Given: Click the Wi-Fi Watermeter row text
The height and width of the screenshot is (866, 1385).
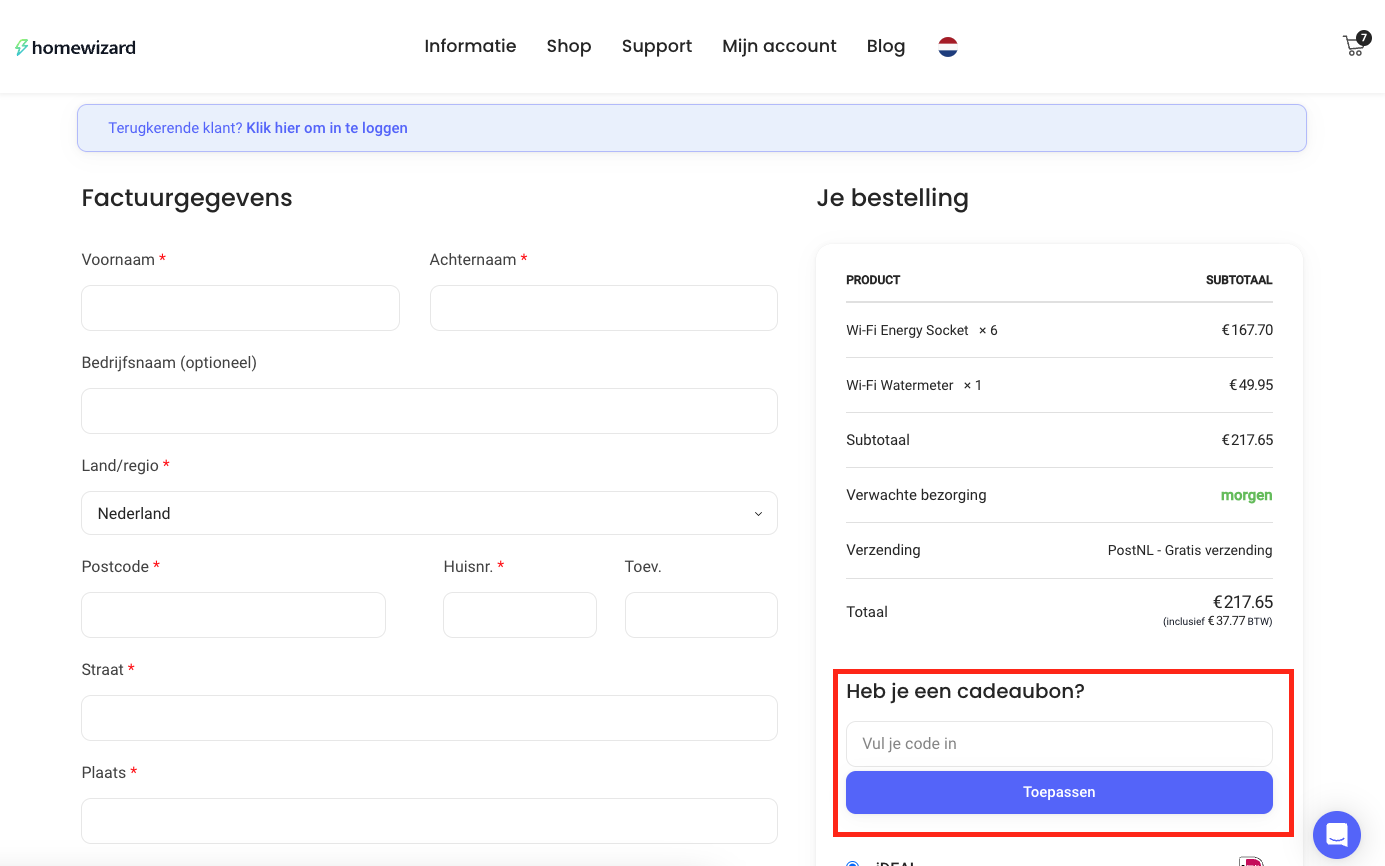Looking at the screenshot, I should point(914,385).
